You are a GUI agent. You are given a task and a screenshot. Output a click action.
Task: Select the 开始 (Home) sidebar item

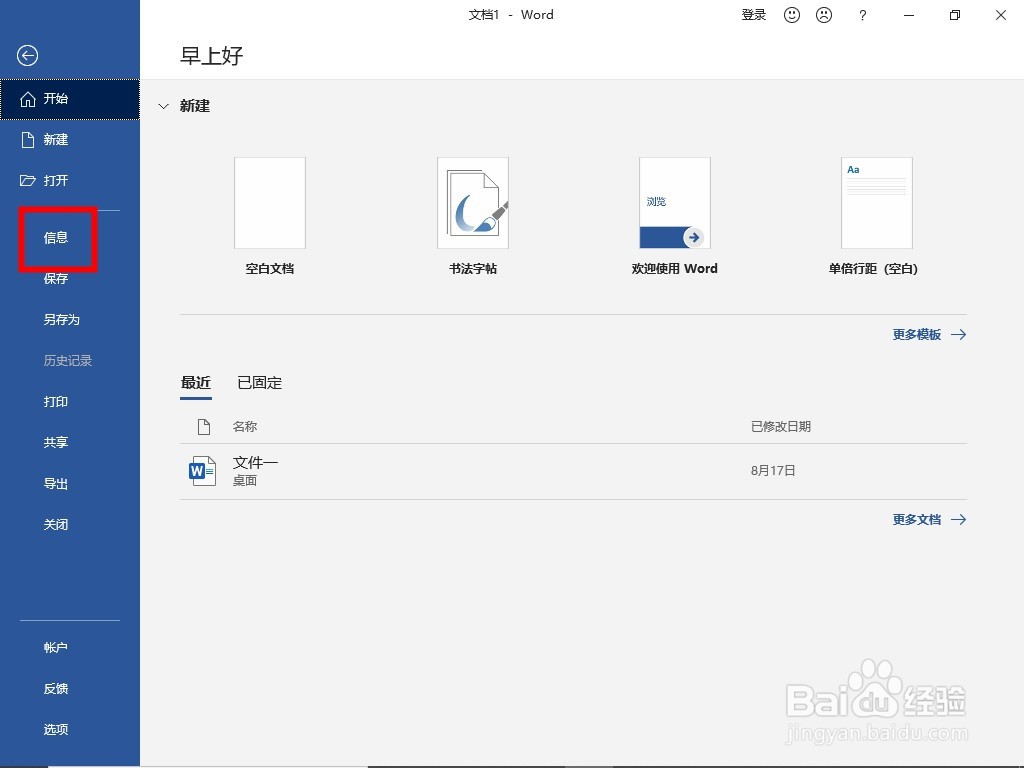55,99
